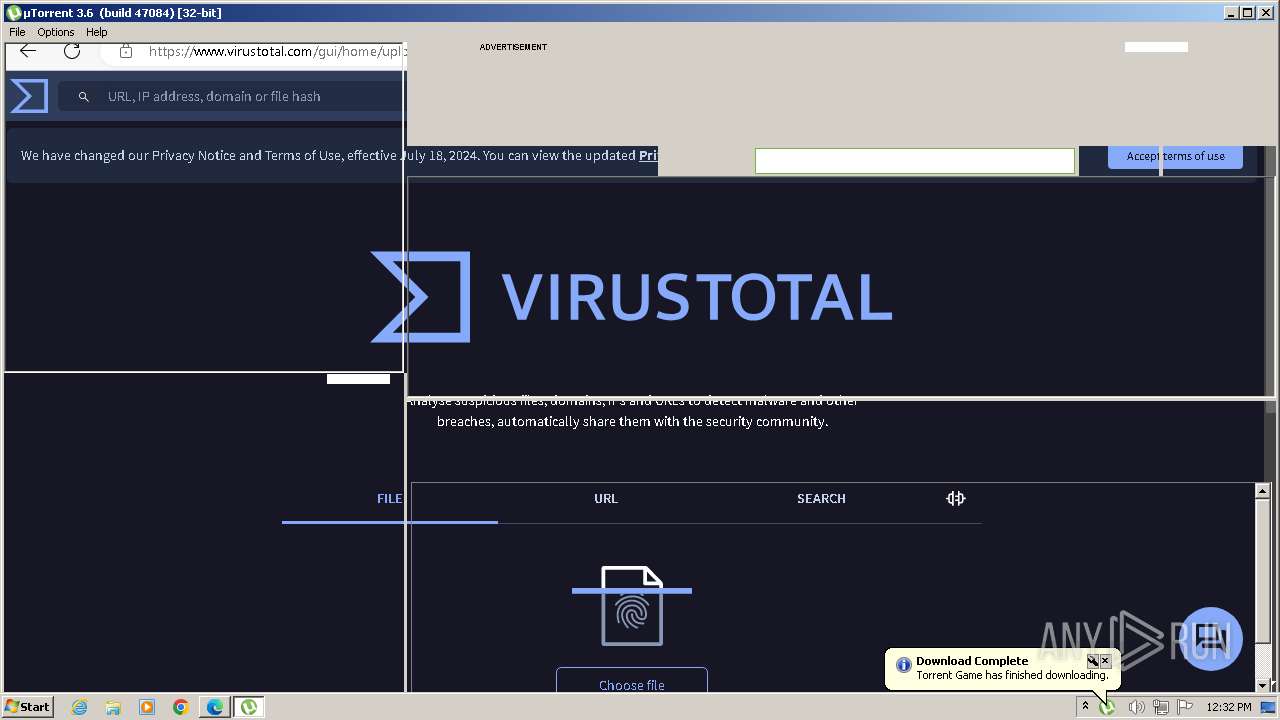The height and width of the screenshot is (720, 1280).
Task: Open the network tray icon
Action: (x=1161, y=707)
